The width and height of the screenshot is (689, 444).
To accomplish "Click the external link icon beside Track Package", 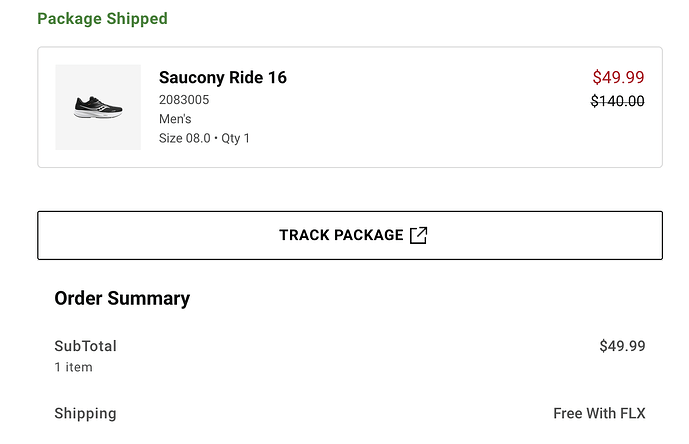I will (419, 235).
